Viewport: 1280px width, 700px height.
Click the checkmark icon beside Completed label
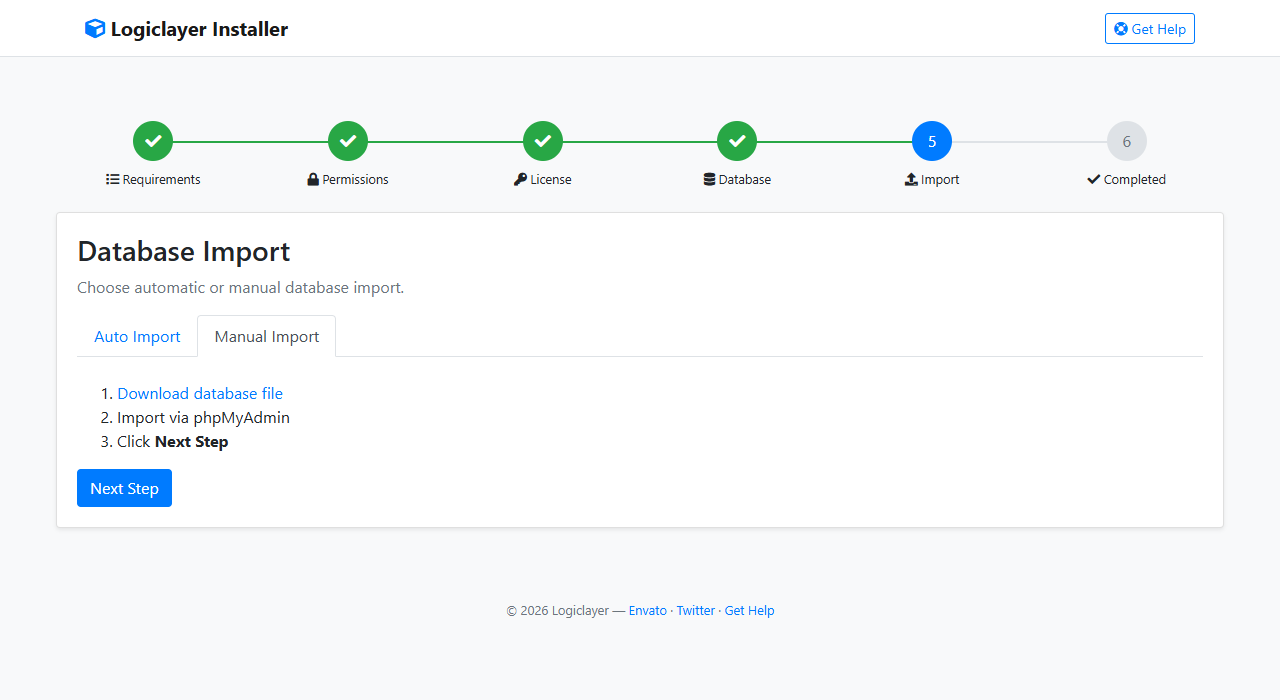coord(1093,180)
